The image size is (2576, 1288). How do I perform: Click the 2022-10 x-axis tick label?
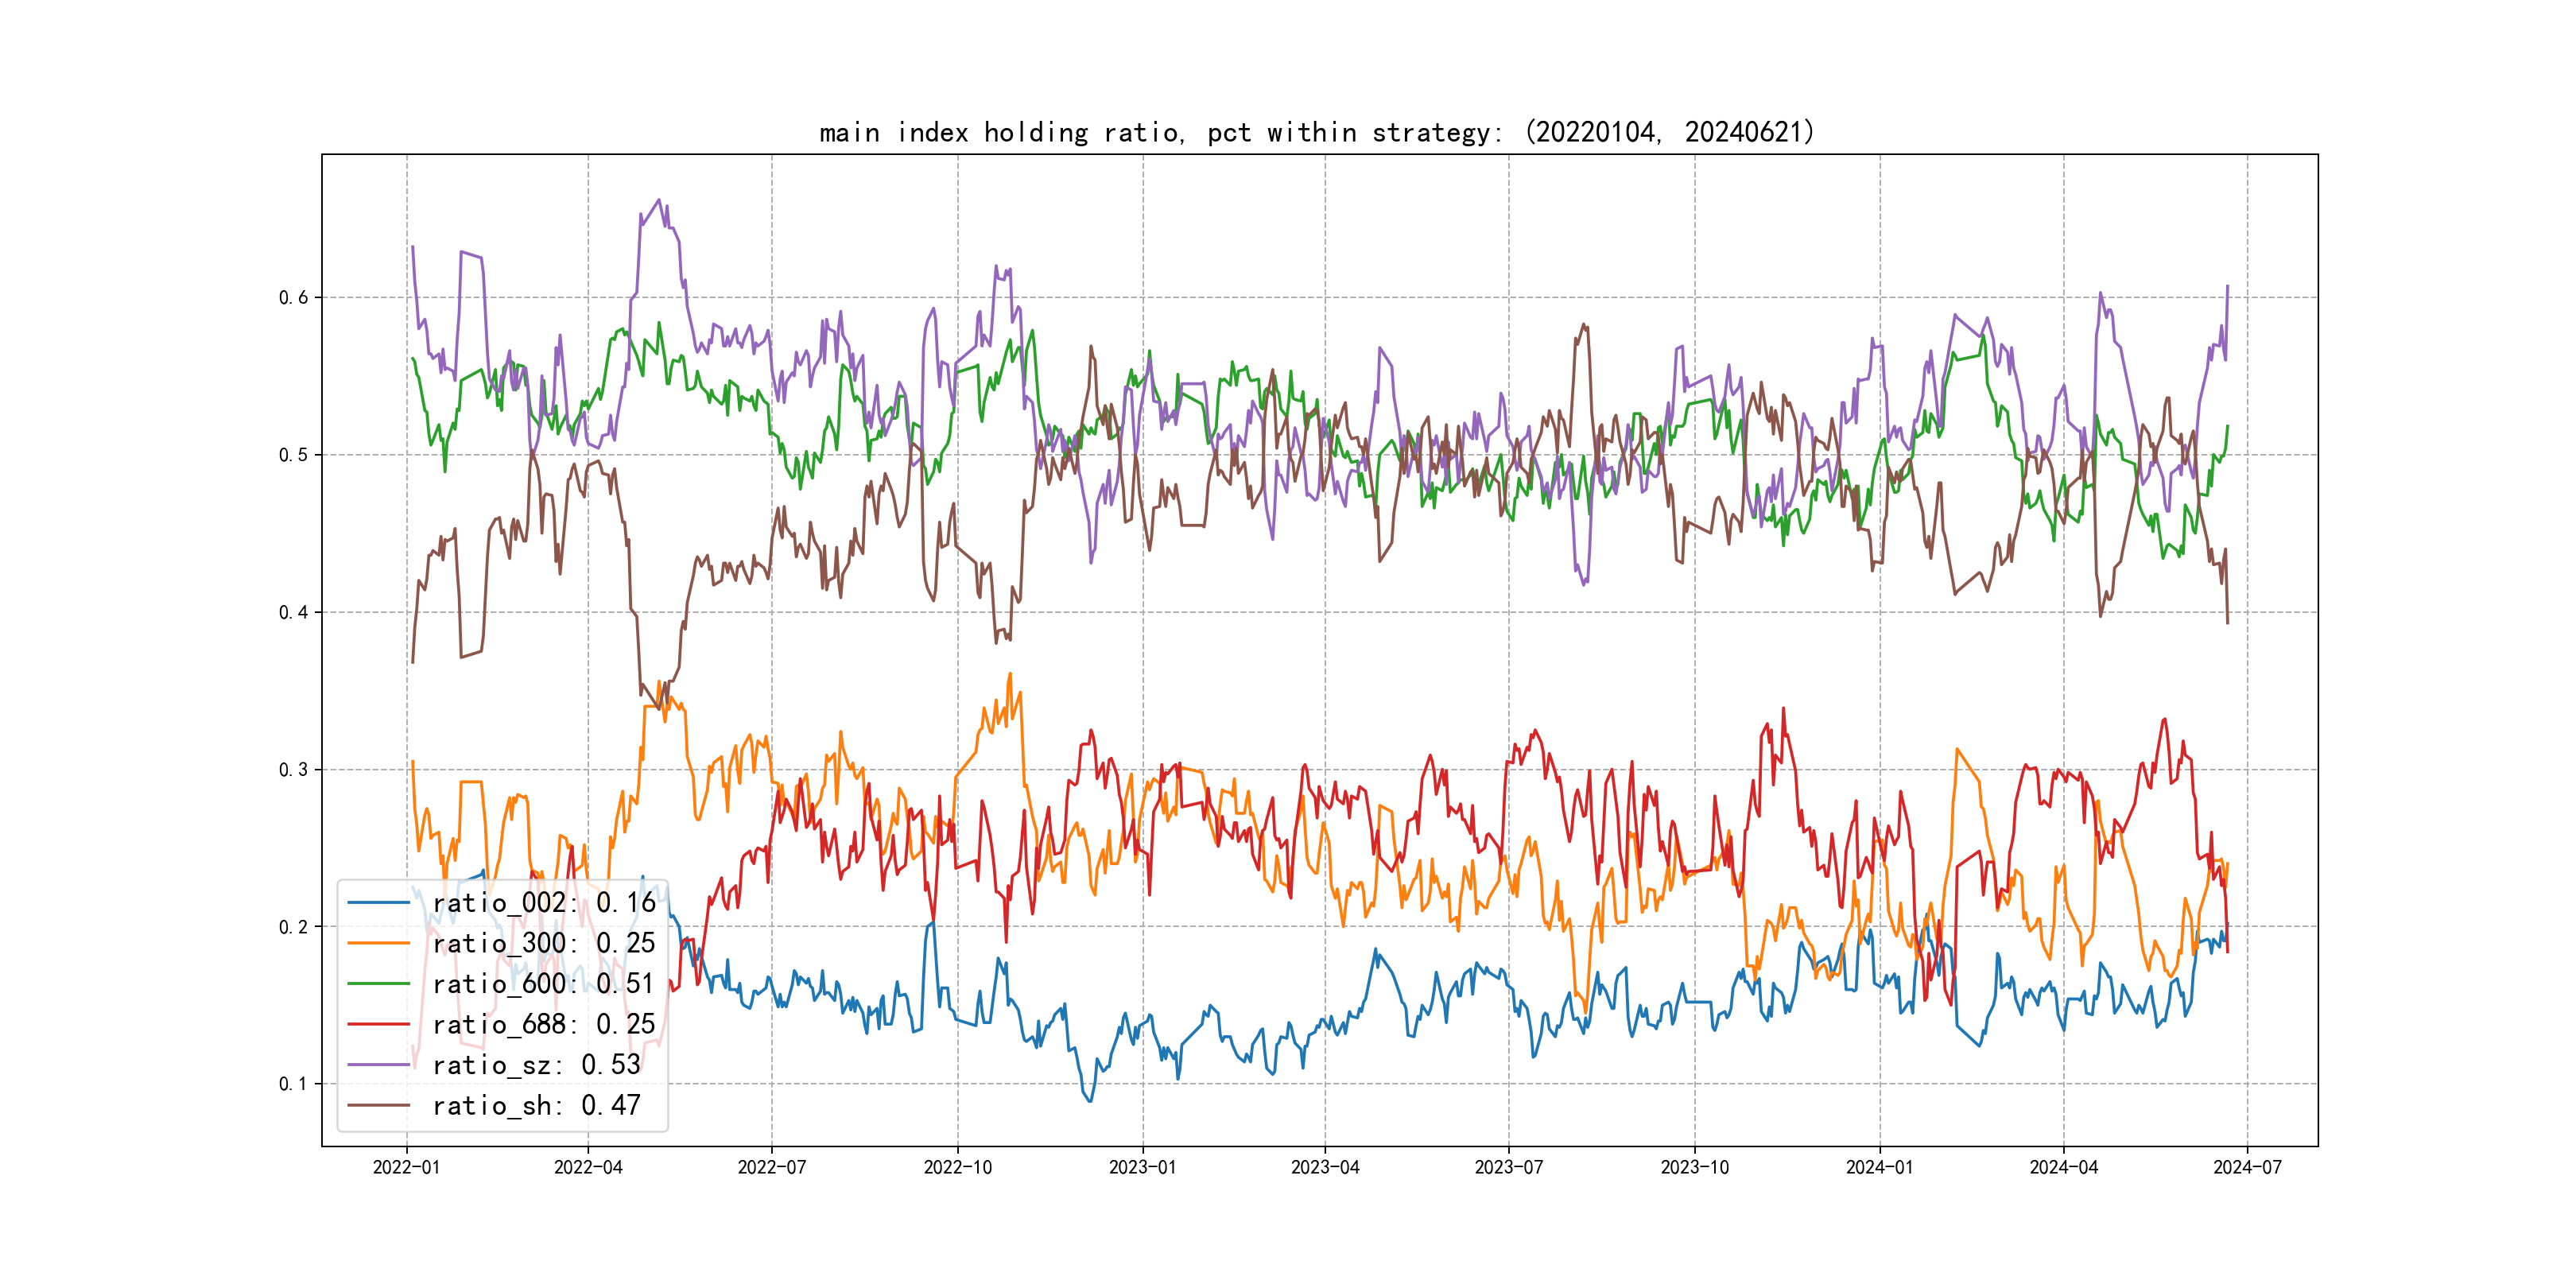click(x=957, y=1167)
